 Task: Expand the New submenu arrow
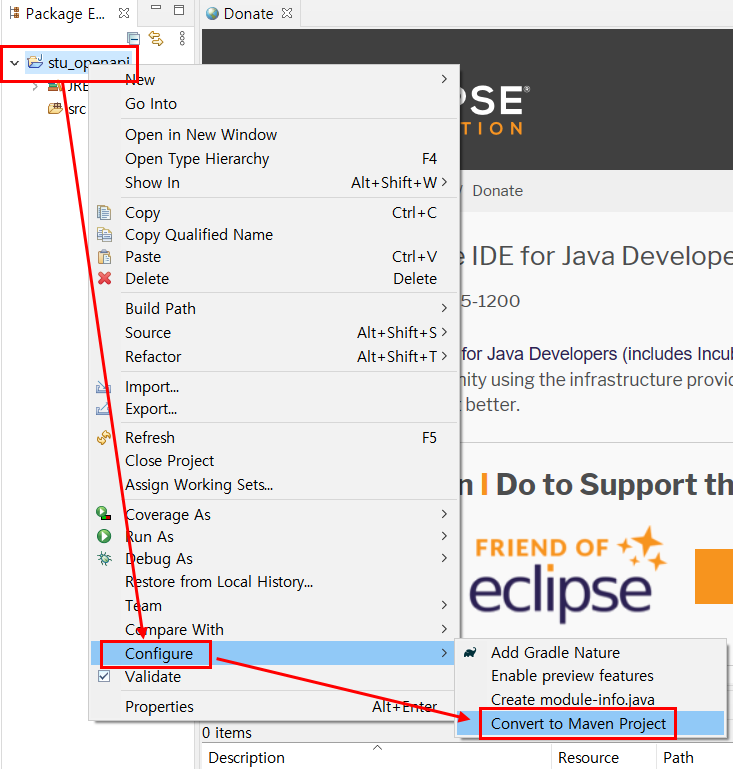(x=444, y=79)
